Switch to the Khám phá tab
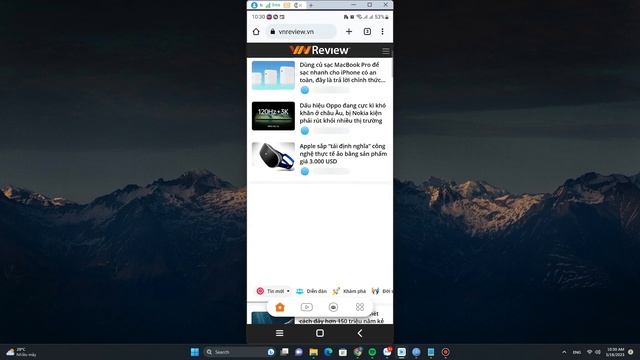 (x=349, y=291)
